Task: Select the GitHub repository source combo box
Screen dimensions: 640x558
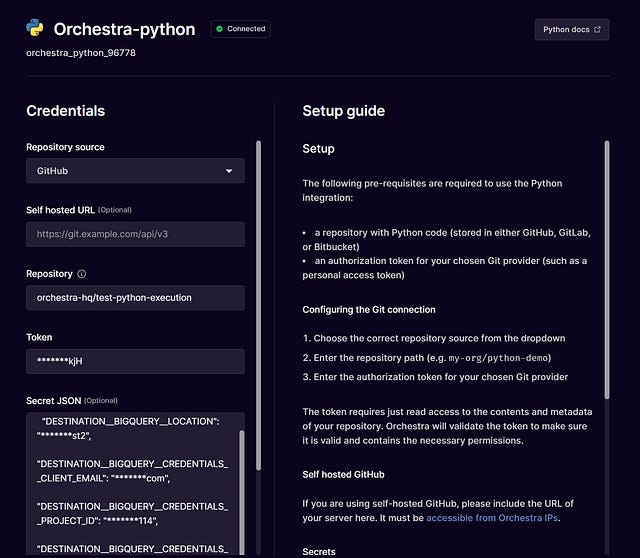Action: coord(136,171)
